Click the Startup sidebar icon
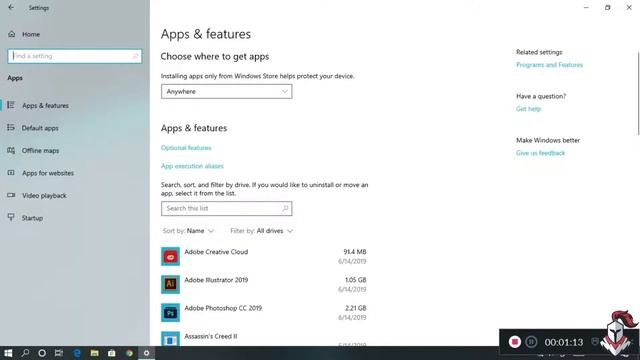 [x=11, y=217]
